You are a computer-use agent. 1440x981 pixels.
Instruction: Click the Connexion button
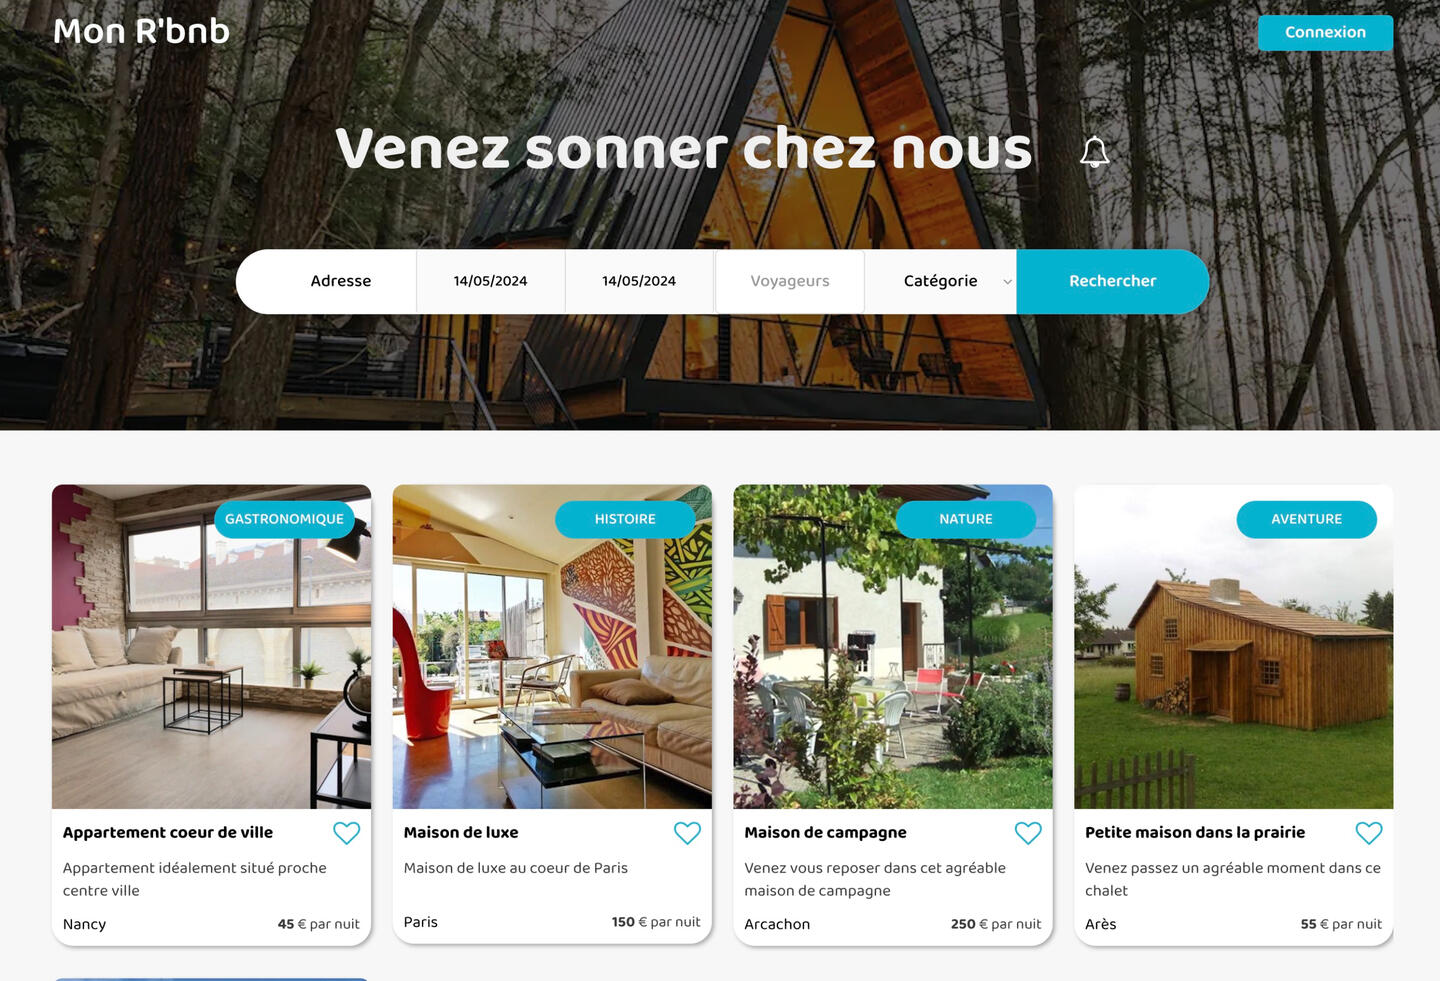(x=1325, y=32)
